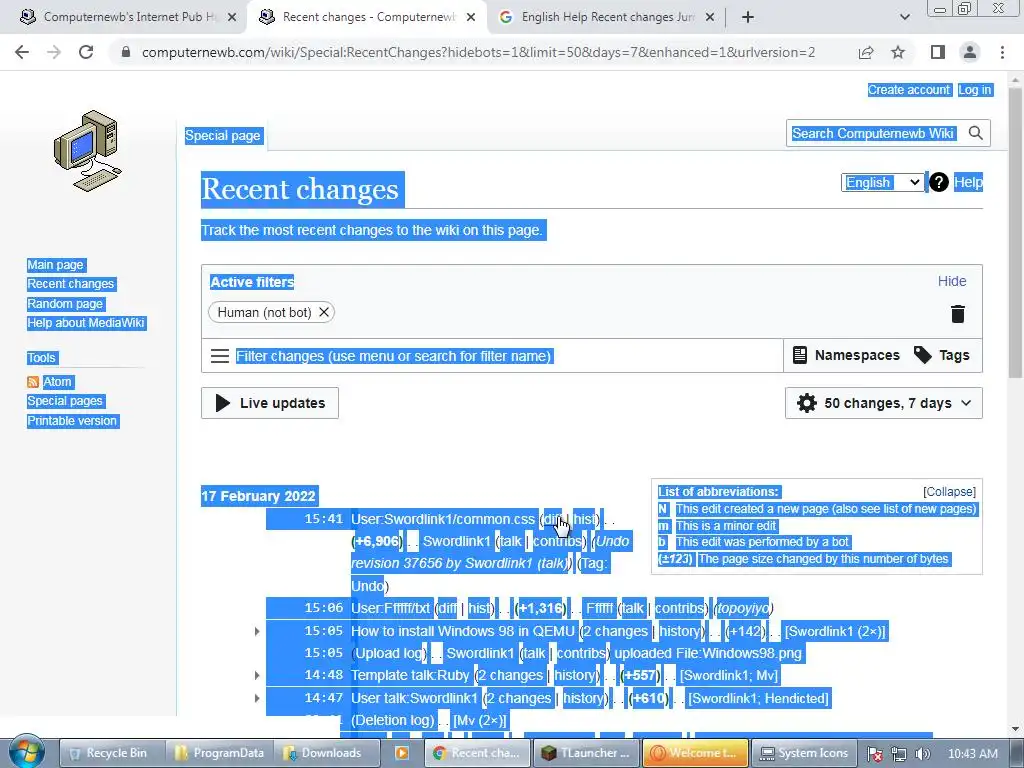Open the Tags filter menu
This screenshot has height=768, width=1024.
coord(941,355)
